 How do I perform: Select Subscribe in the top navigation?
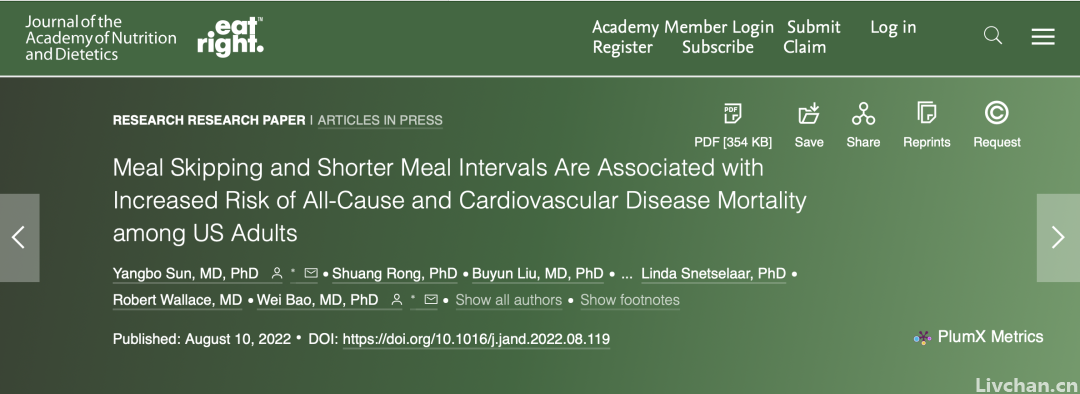pos(718,47)
